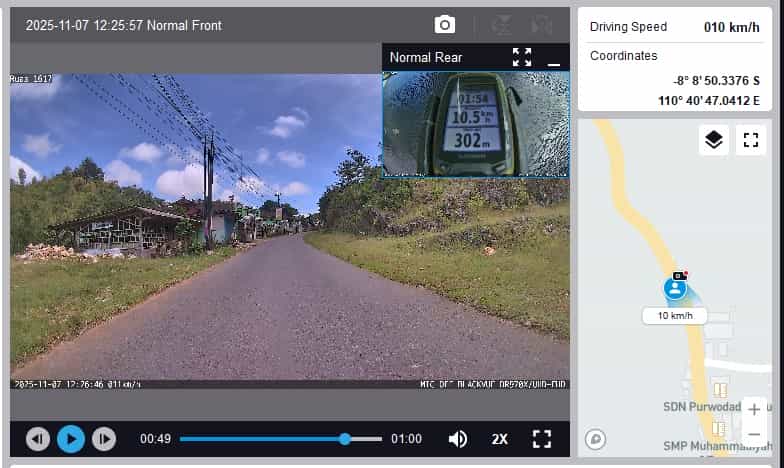Open the map layers selector
The image size is (784, 468).
pos(714,140)
